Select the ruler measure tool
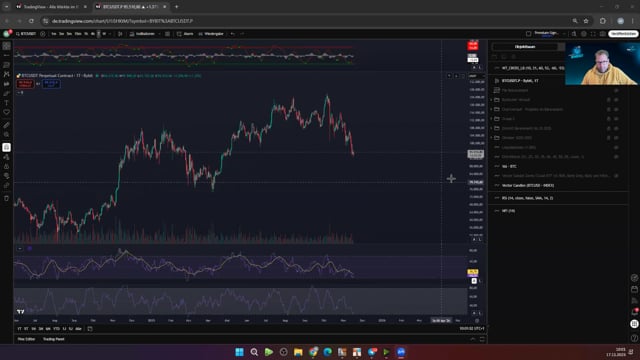Screen dimensions: 640x360 [x=7, y=125]
